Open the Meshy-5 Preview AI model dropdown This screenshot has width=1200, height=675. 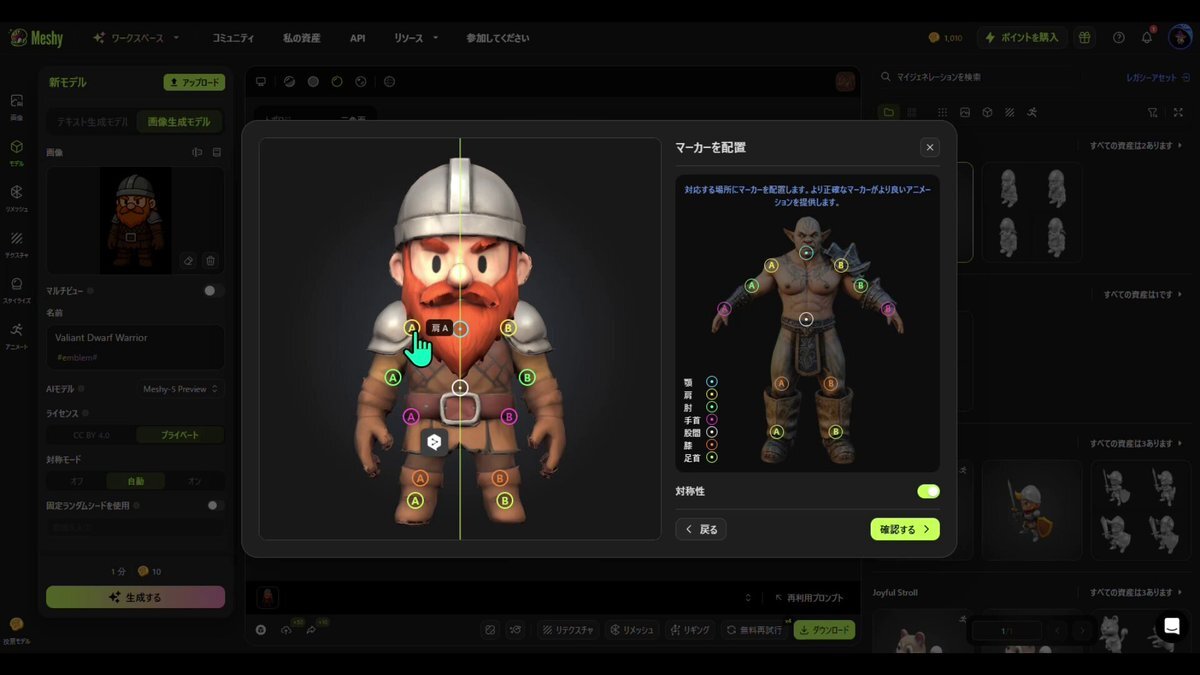[x=180, y=389]
